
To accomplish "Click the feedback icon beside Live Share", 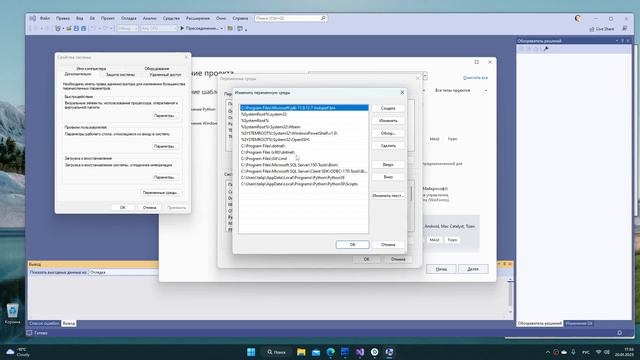I will (624, 29).
